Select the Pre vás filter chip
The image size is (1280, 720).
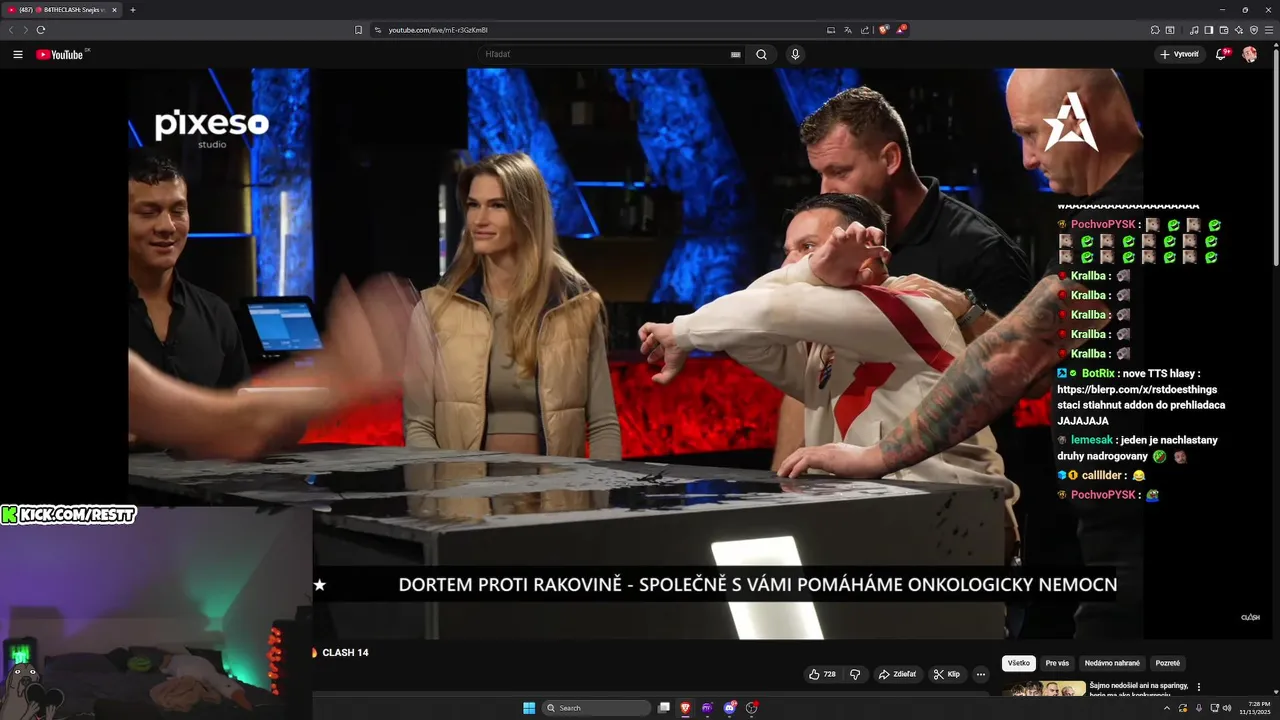pyautogui.click(x=1057, y=663)
